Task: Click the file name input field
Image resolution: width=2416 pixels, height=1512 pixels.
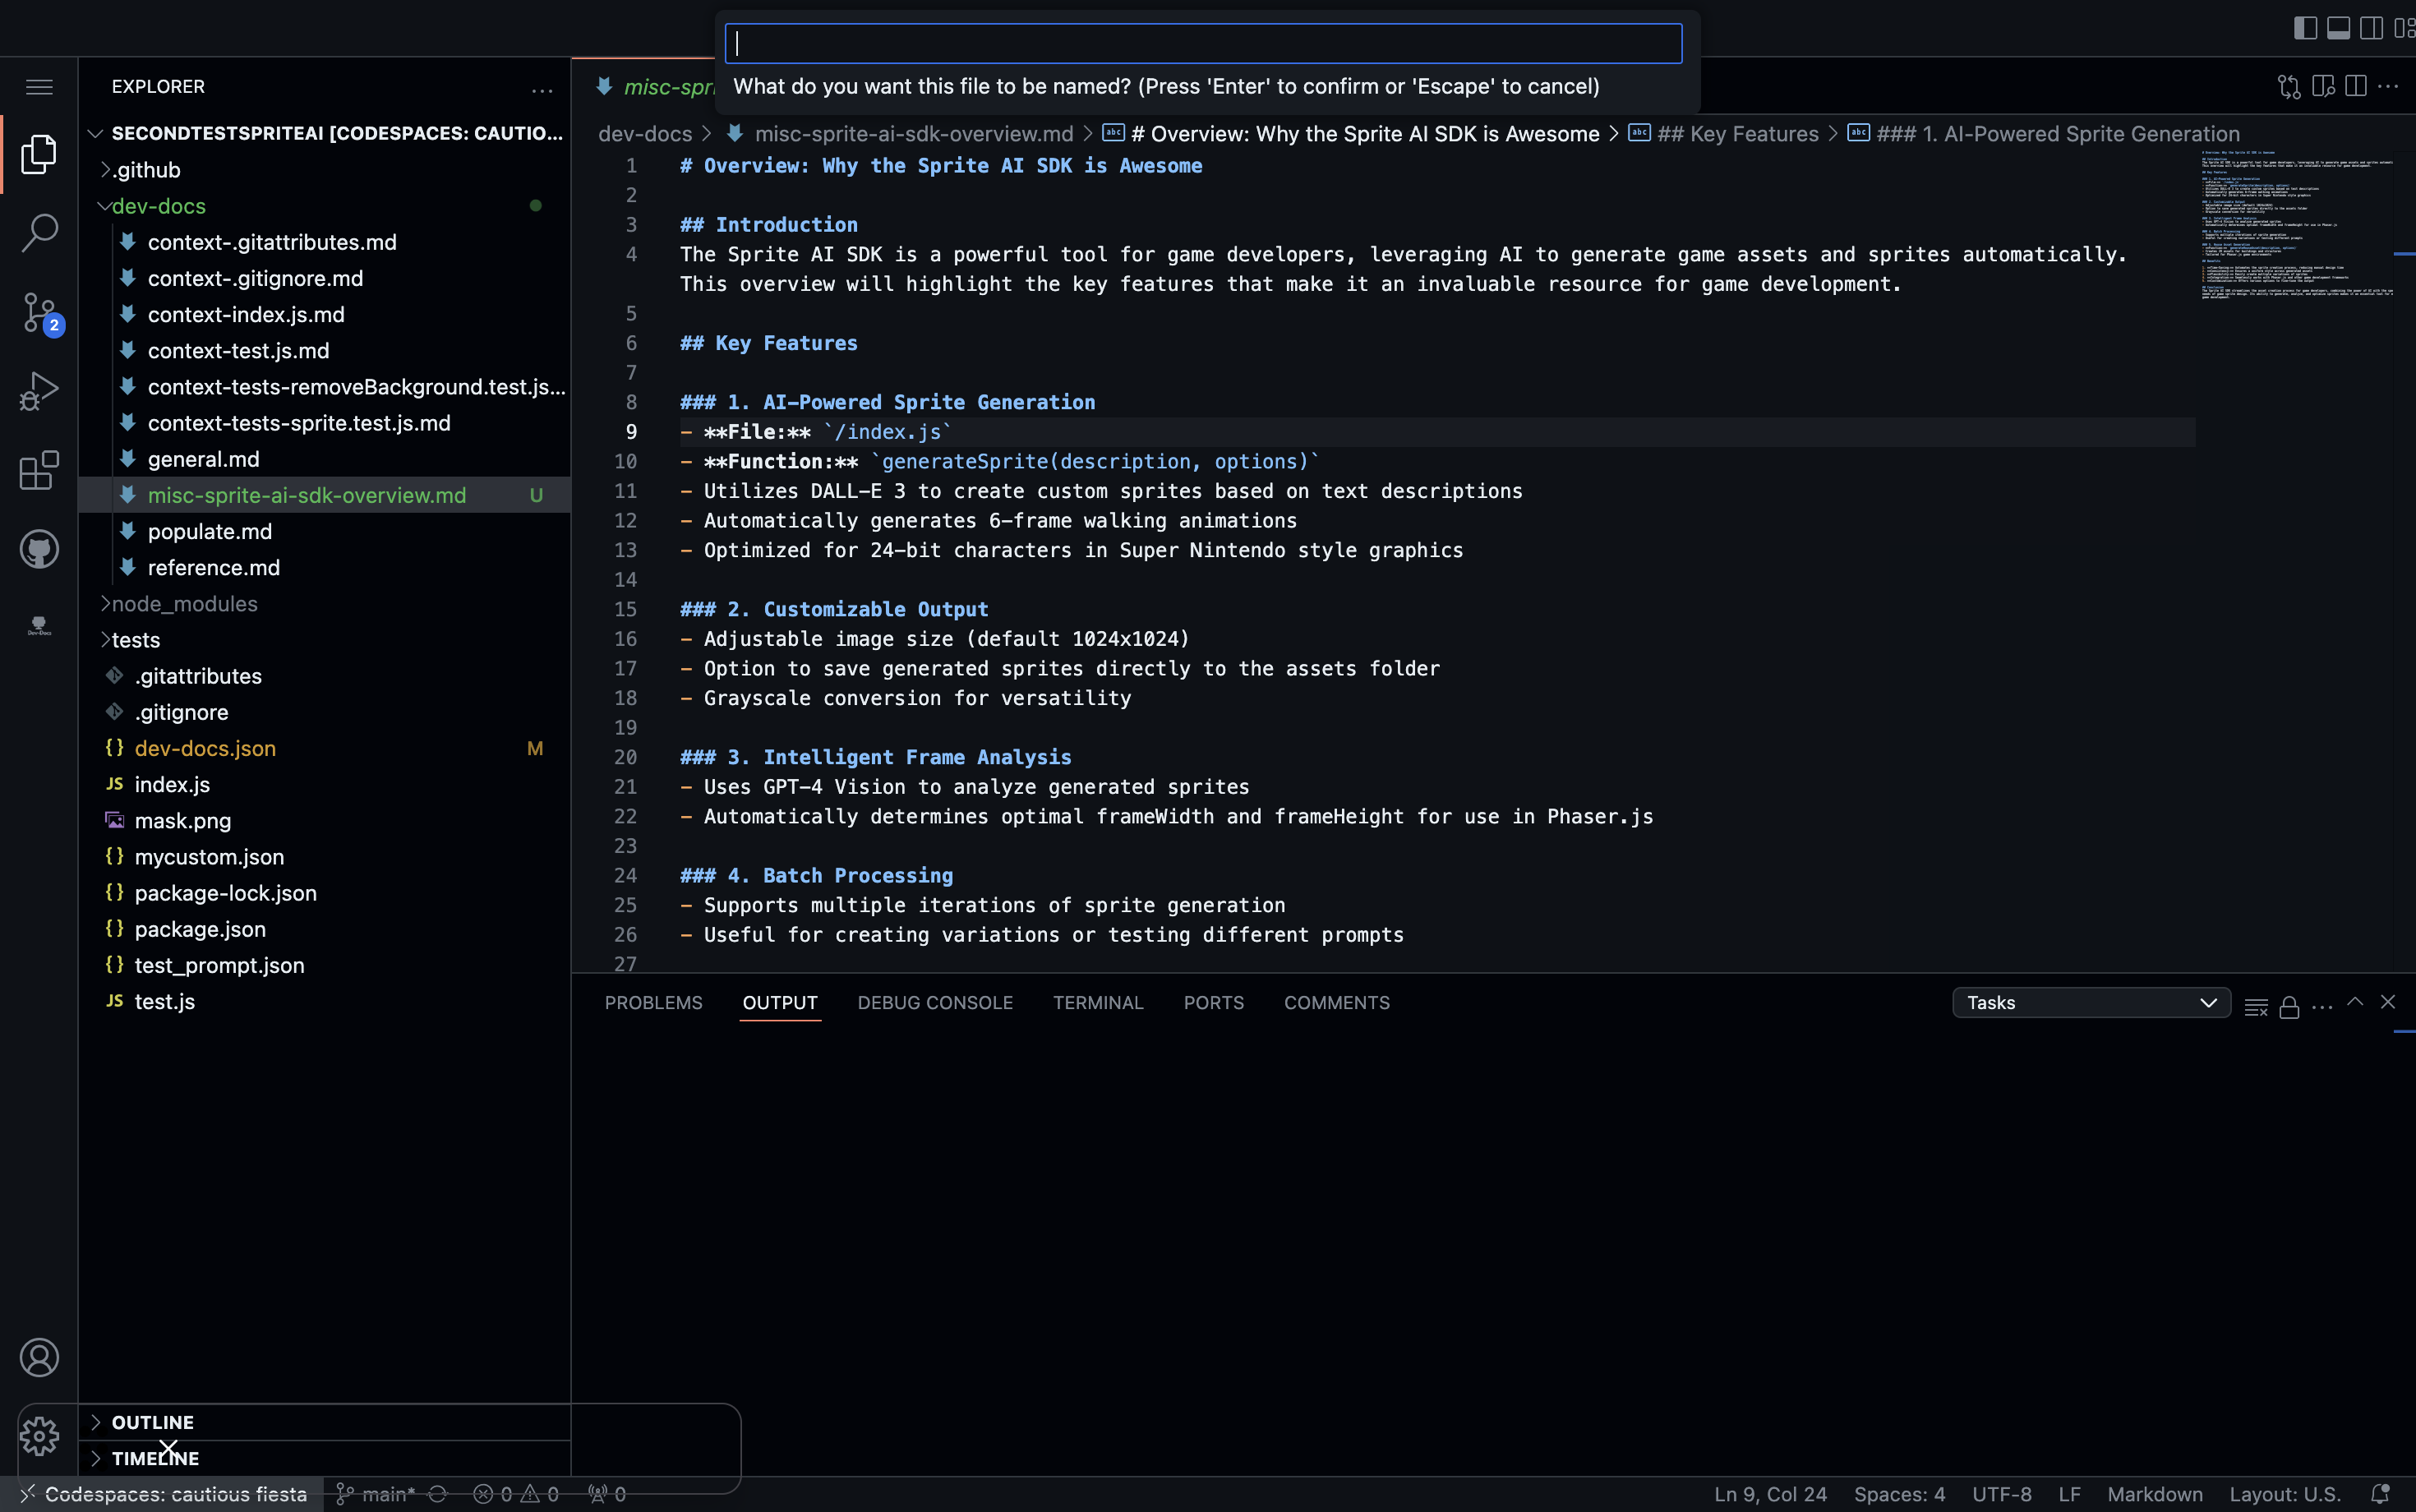Action: (1203, 44)
